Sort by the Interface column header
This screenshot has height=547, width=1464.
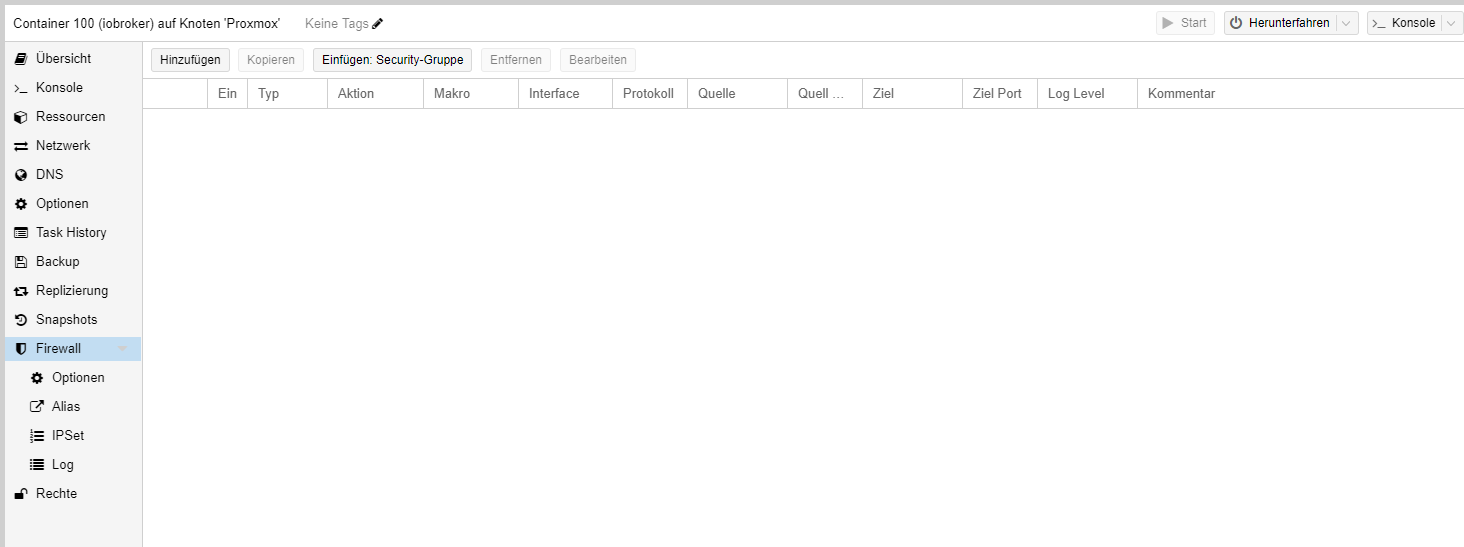click(565, 94)
